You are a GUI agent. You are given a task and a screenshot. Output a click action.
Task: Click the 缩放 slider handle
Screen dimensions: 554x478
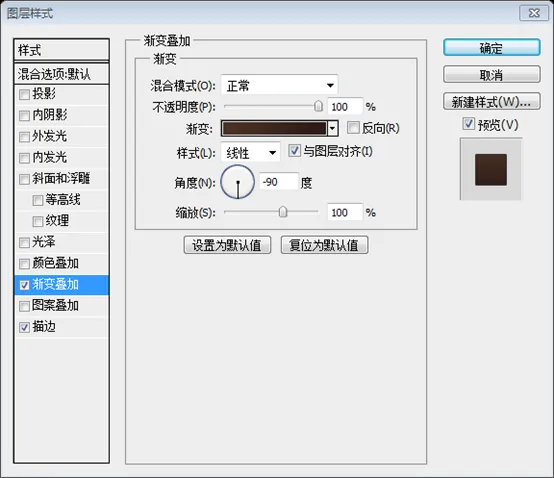click(283, 212)
